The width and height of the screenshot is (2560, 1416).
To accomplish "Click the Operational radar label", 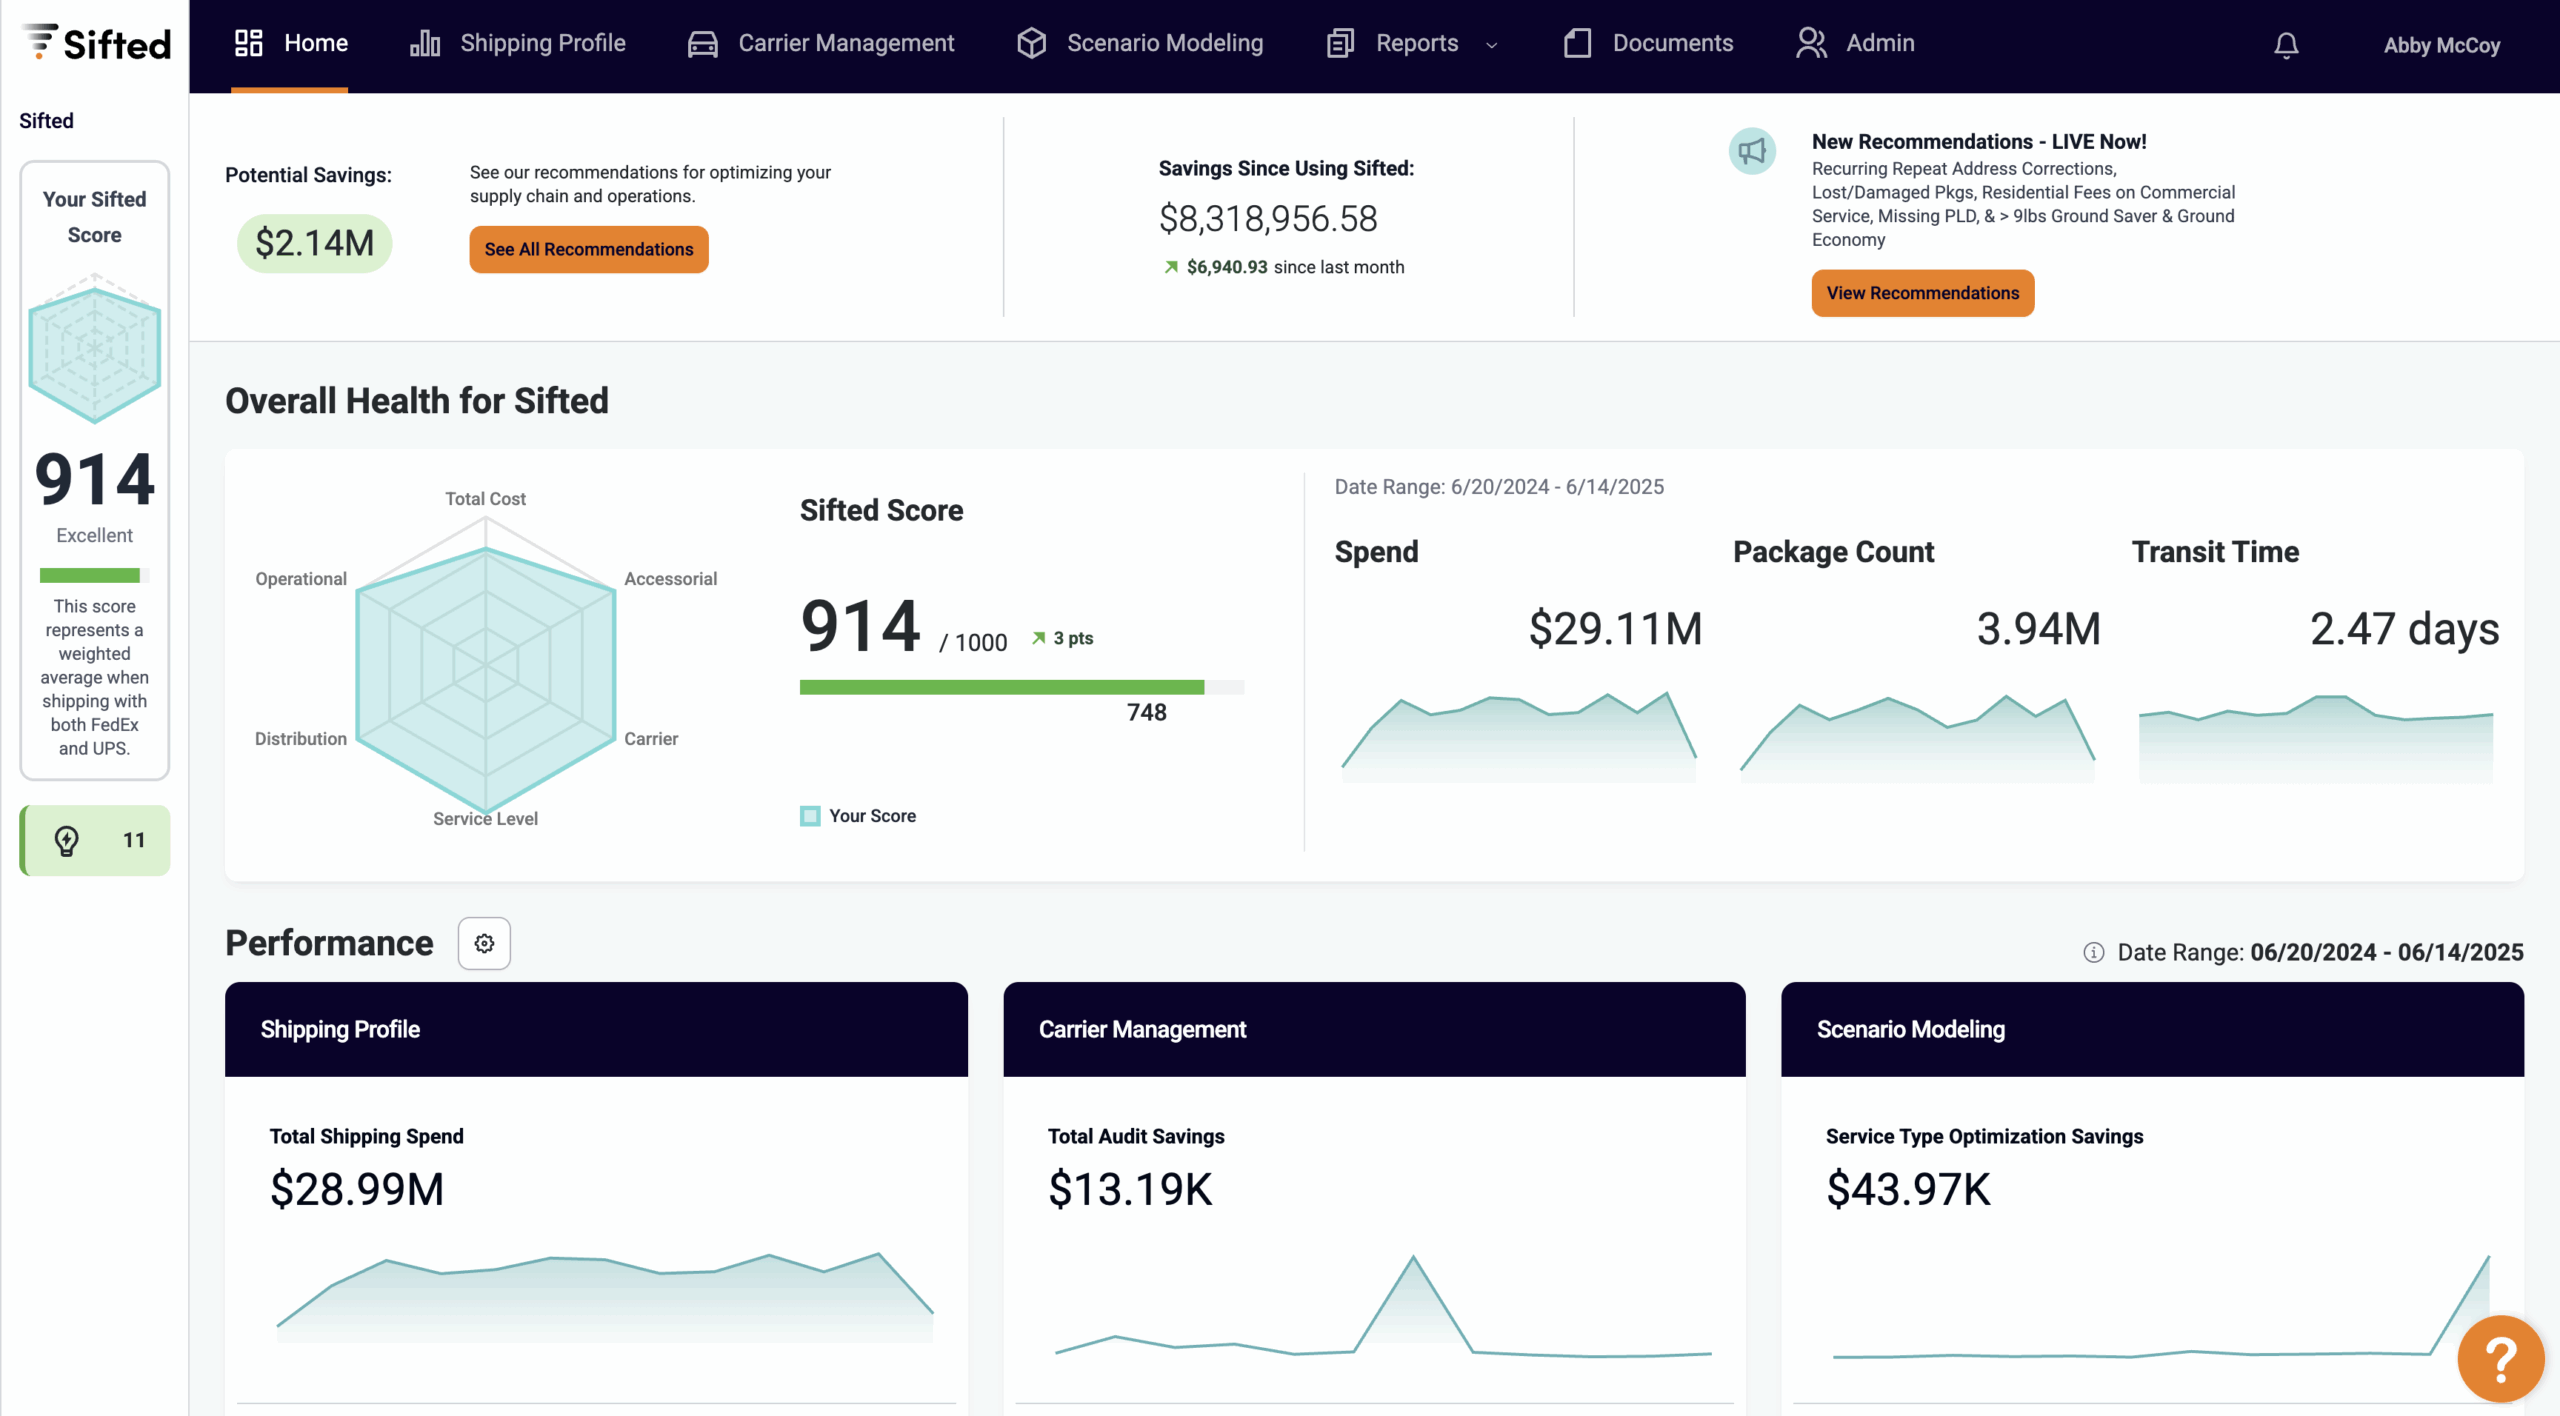I will point(300,578).
